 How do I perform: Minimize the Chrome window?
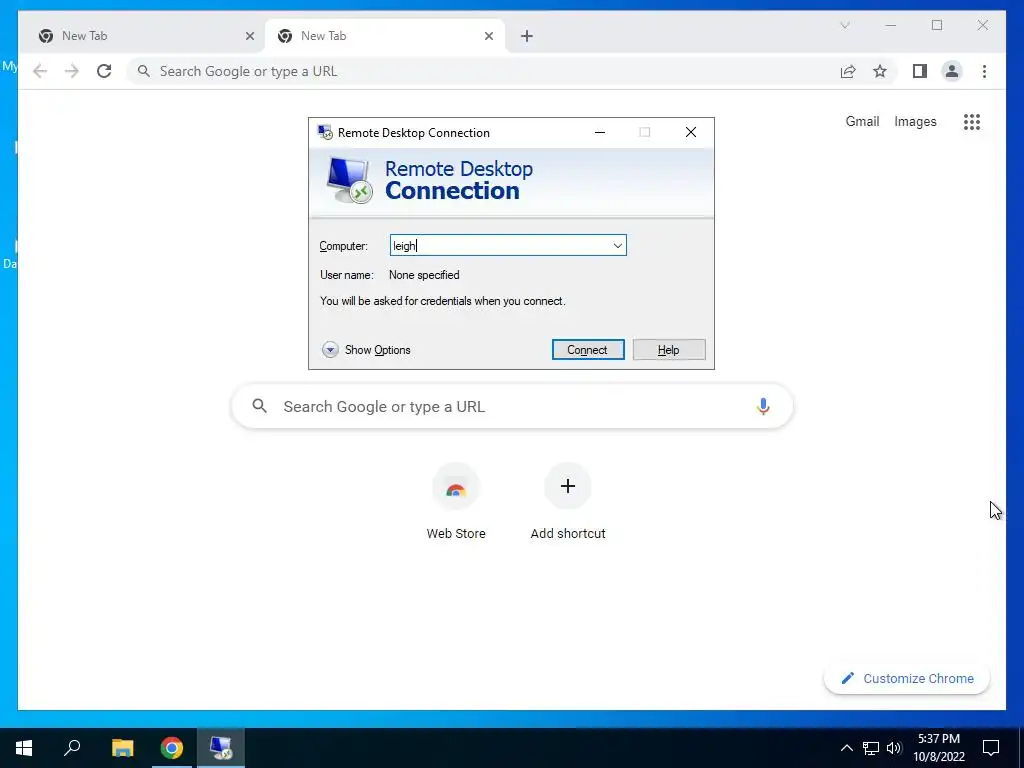click(890, 25)
